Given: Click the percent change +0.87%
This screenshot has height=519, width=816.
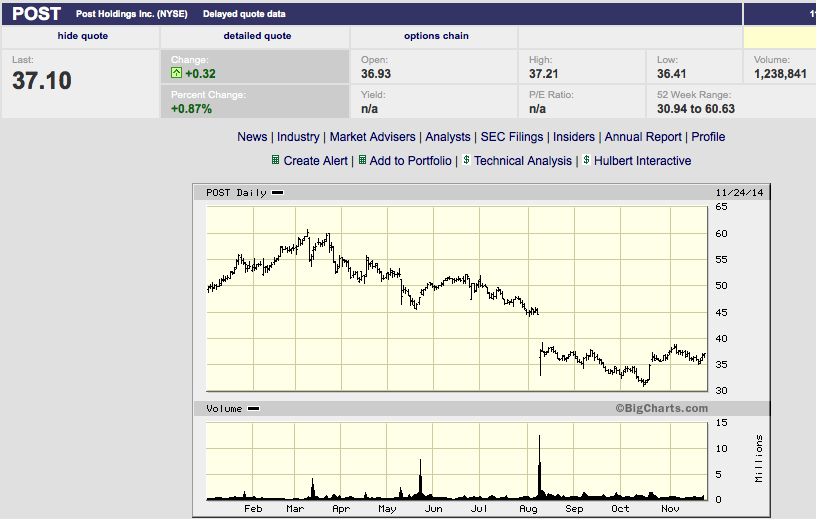Looking at the screenshot, I should pos(191,109).
